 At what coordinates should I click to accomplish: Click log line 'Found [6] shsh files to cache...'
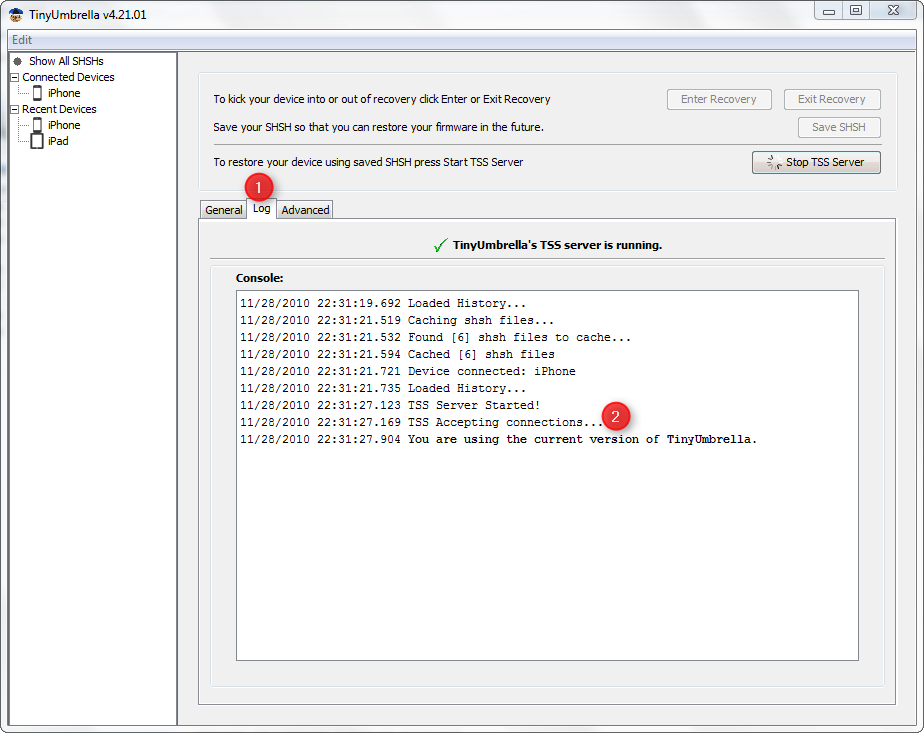tap(435, 338)
